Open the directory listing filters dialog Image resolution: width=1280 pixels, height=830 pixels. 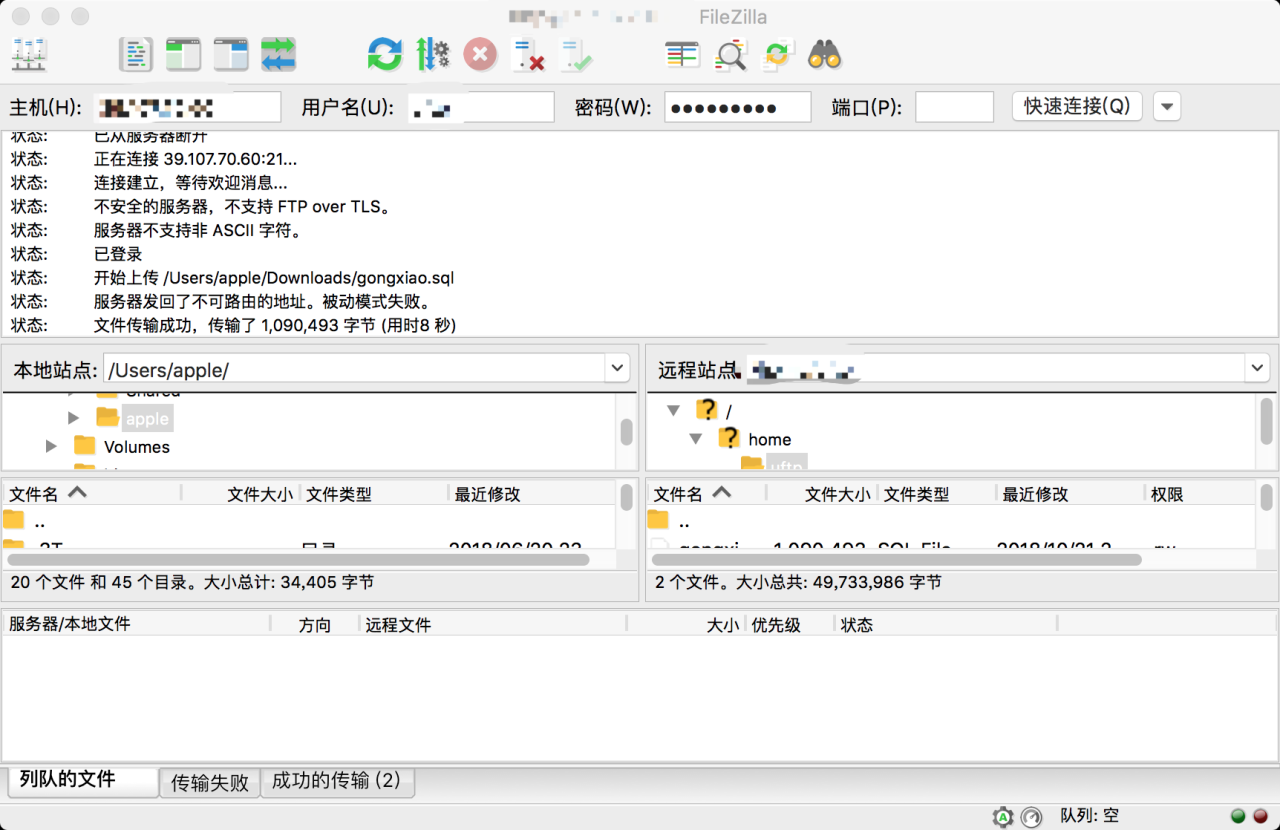click(x=683, y=54)
